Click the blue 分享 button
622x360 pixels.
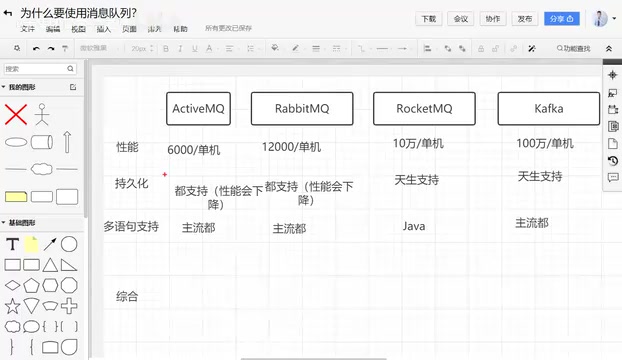(x=561, y=19)
